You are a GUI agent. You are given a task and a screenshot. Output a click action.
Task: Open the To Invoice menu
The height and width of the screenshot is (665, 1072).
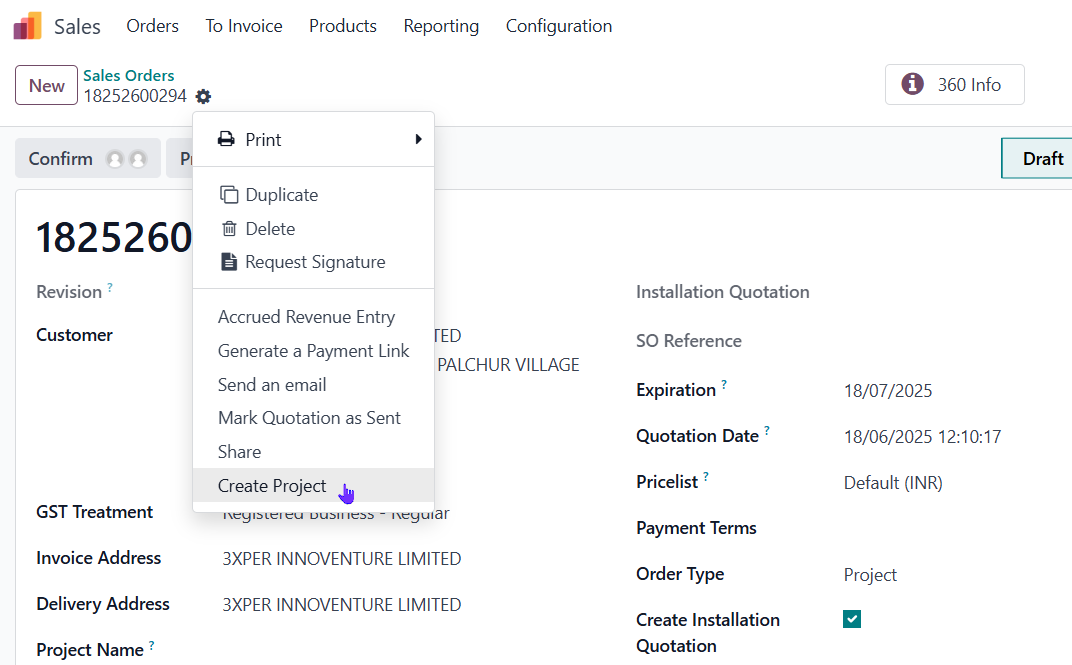(x=244, y=26)
